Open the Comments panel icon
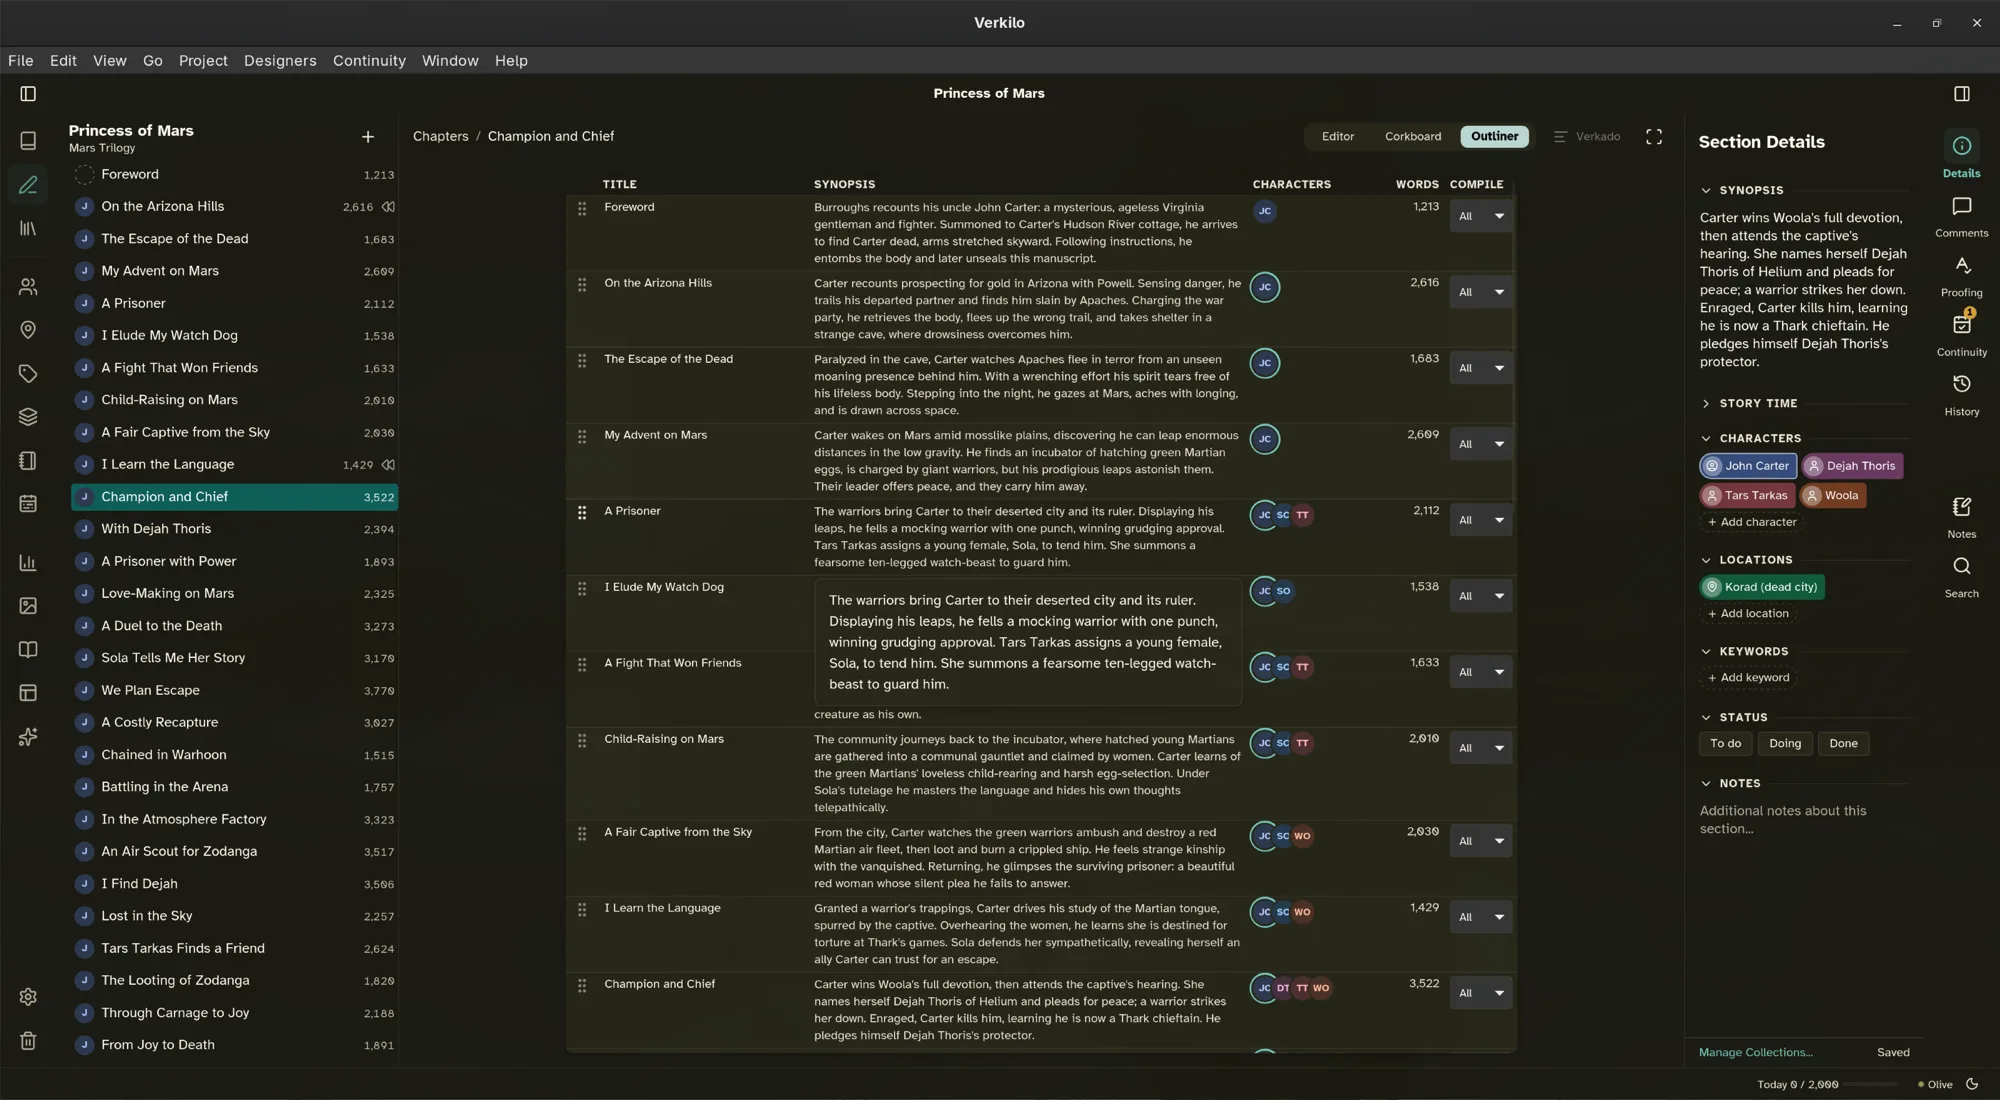2000x1100 pixels. point(1962,216)
